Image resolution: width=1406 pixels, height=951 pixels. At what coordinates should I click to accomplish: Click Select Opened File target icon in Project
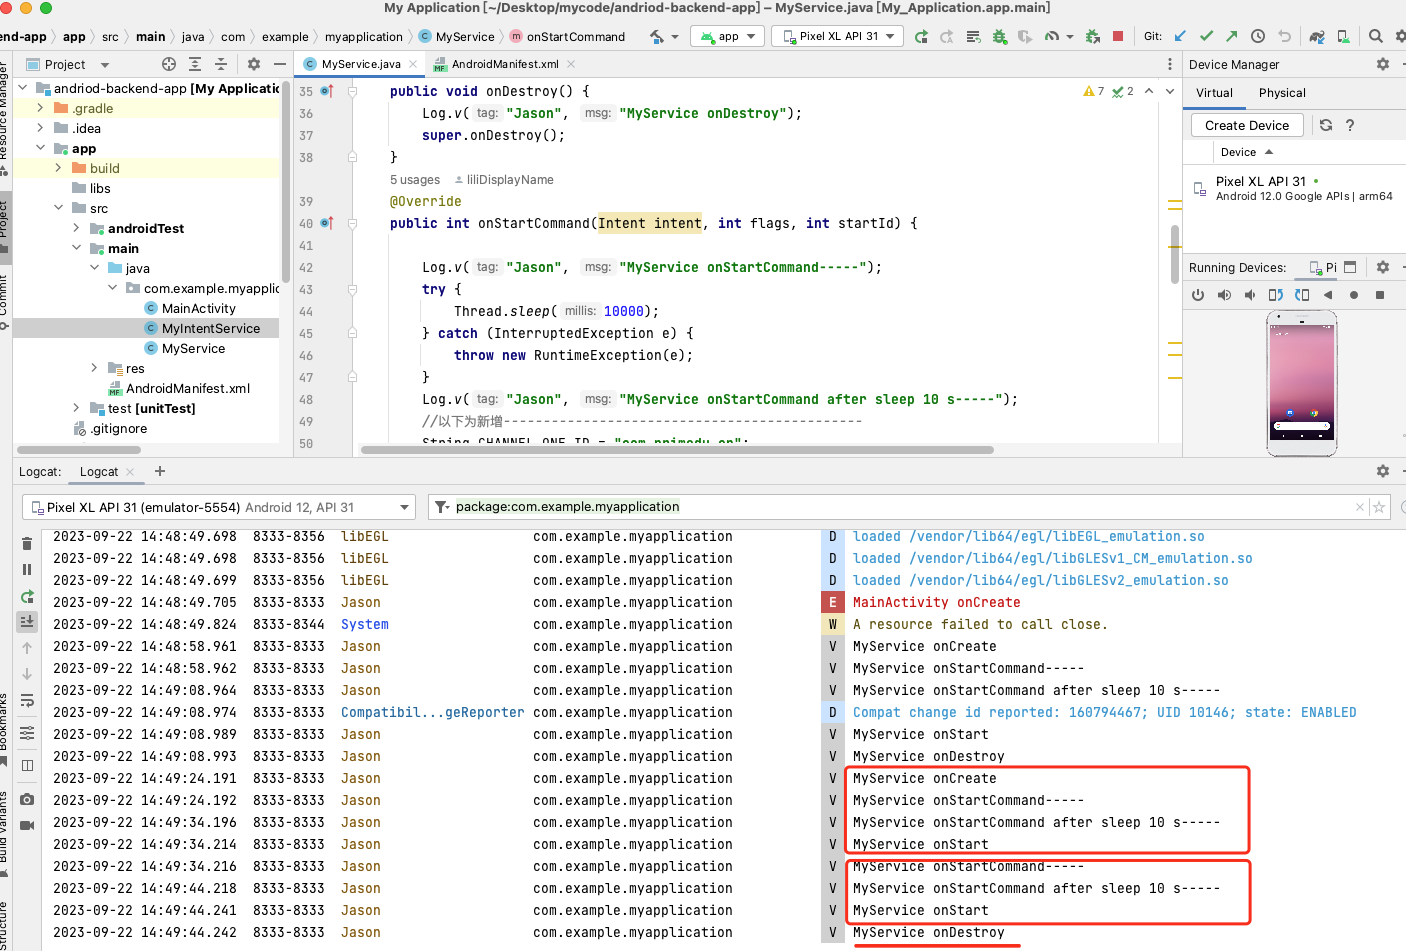coord(169,64)
